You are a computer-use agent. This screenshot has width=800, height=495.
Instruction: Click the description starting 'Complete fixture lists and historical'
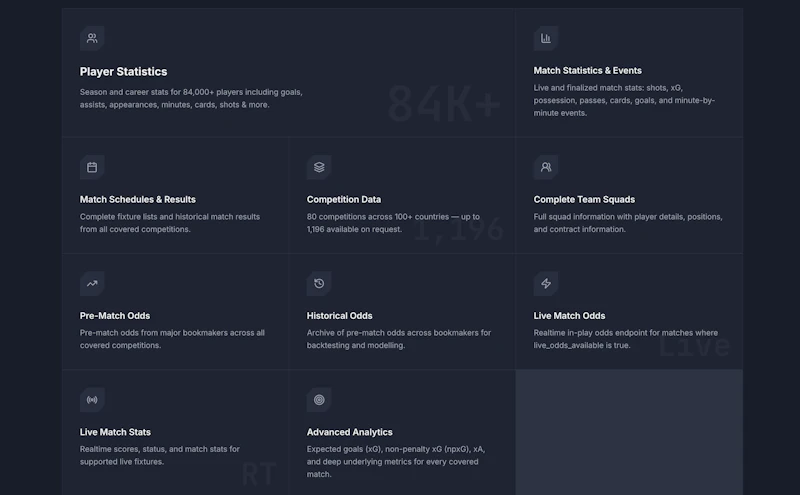(170, 223)
